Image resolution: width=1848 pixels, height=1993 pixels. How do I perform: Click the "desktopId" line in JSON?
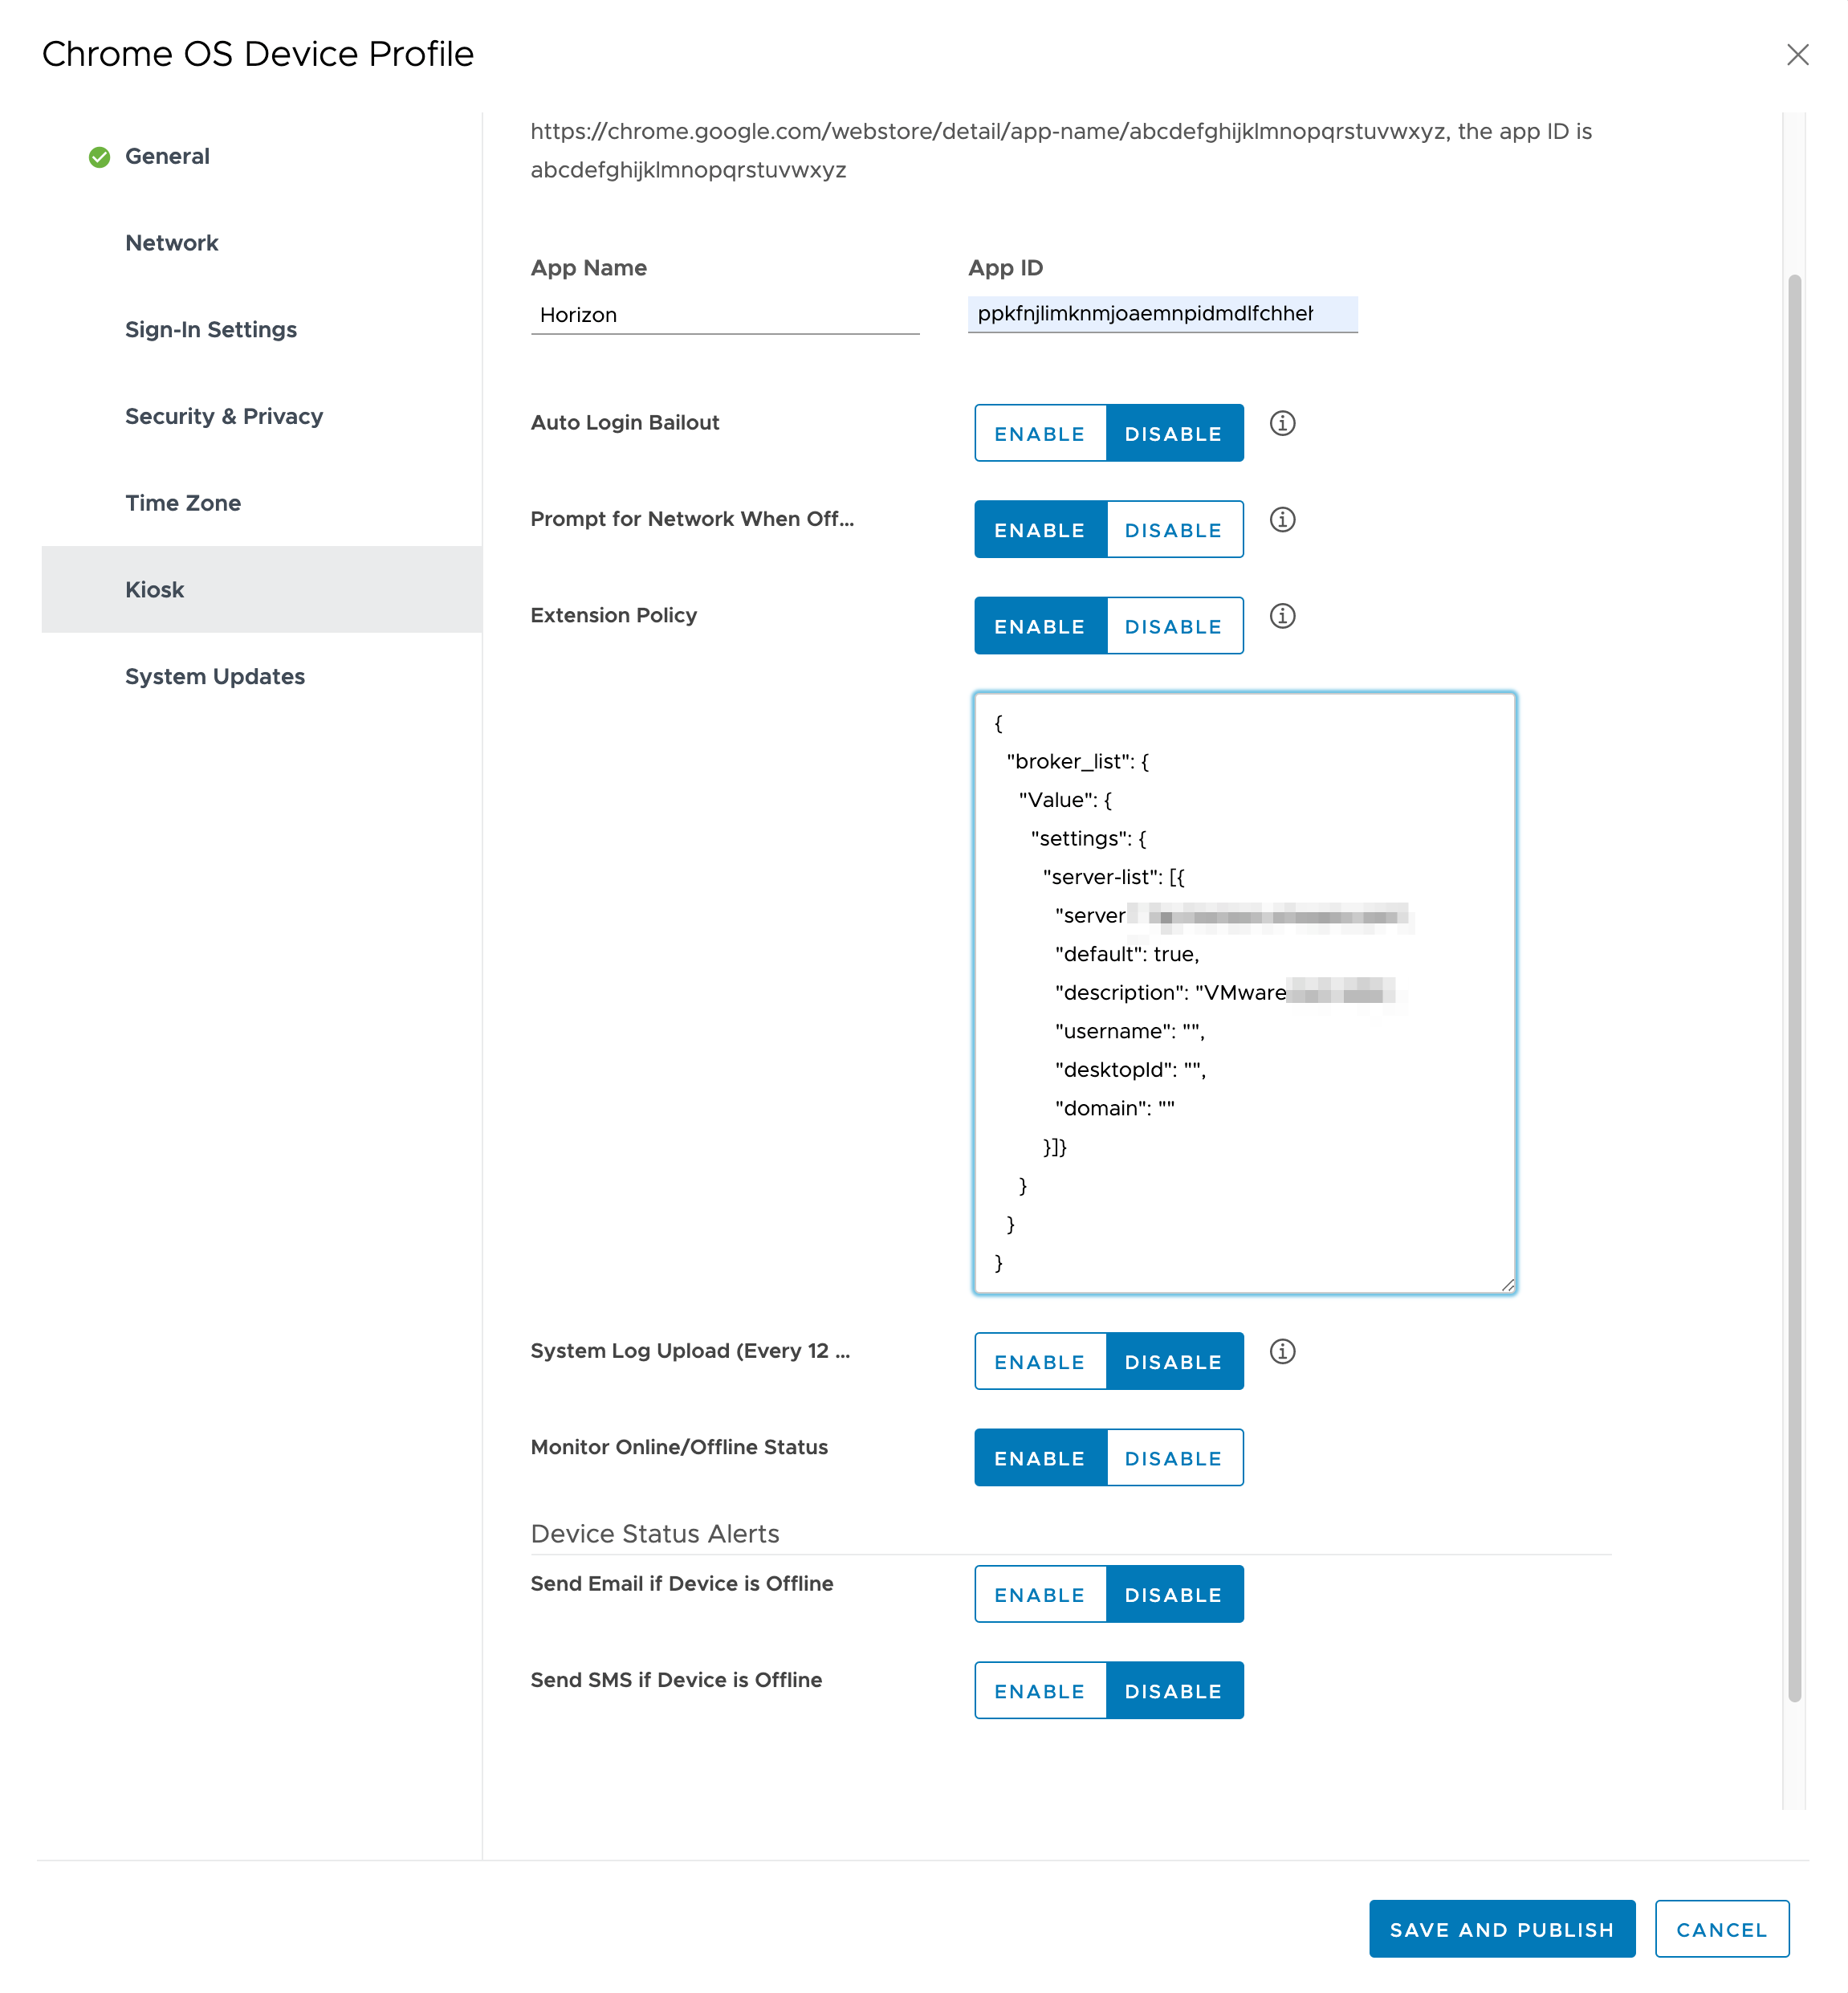tap(1131, 1070)
